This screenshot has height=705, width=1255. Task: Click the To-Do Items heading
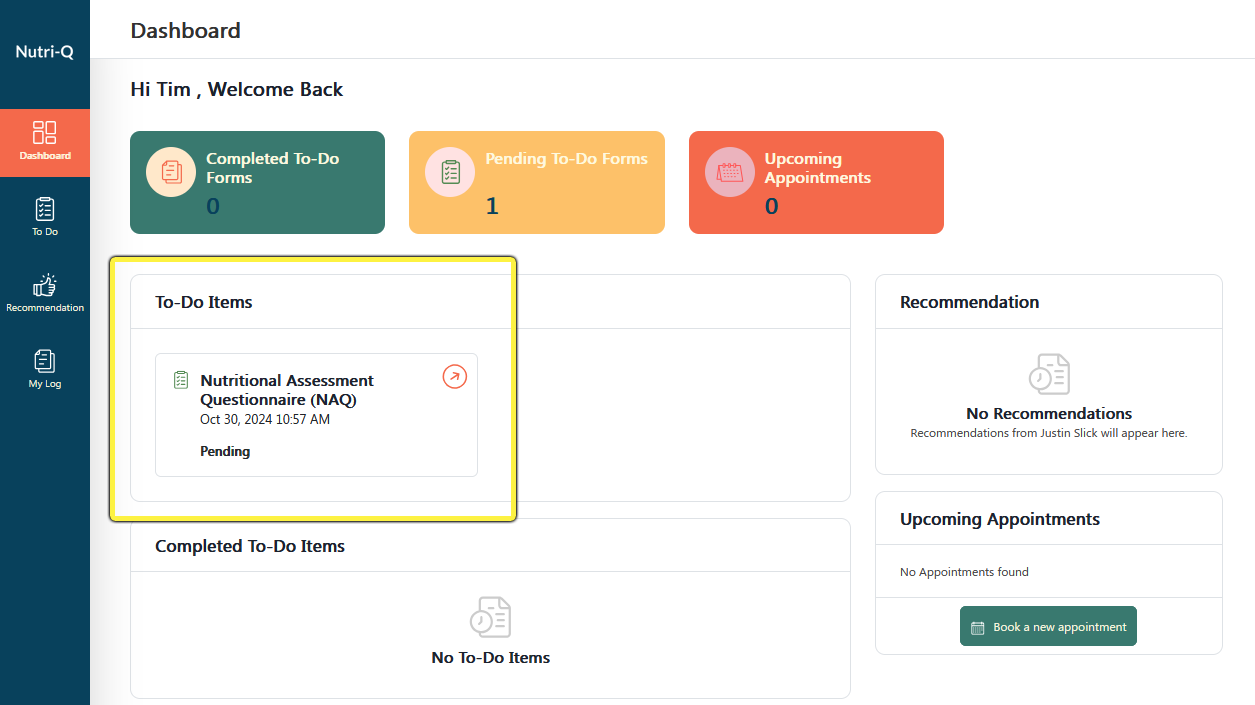click(204, 302)
